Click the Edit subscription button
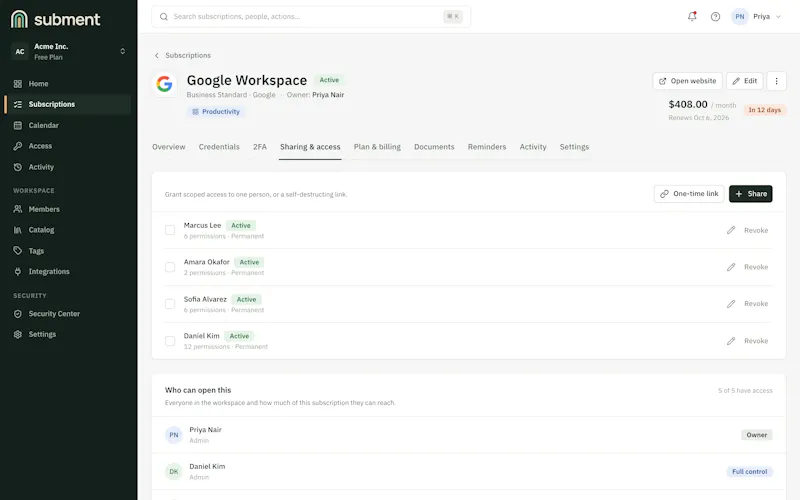The width and height of the screenshot is (800, 500). [x=744, y=81]
